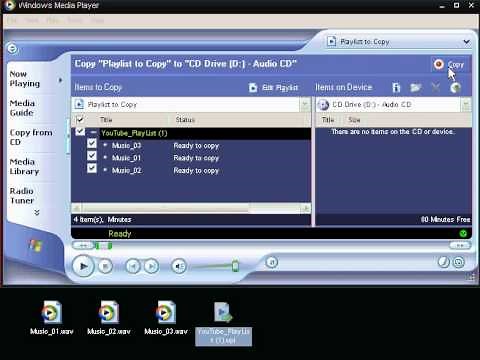Click the Edit Playlist icon

pos(253,88)
